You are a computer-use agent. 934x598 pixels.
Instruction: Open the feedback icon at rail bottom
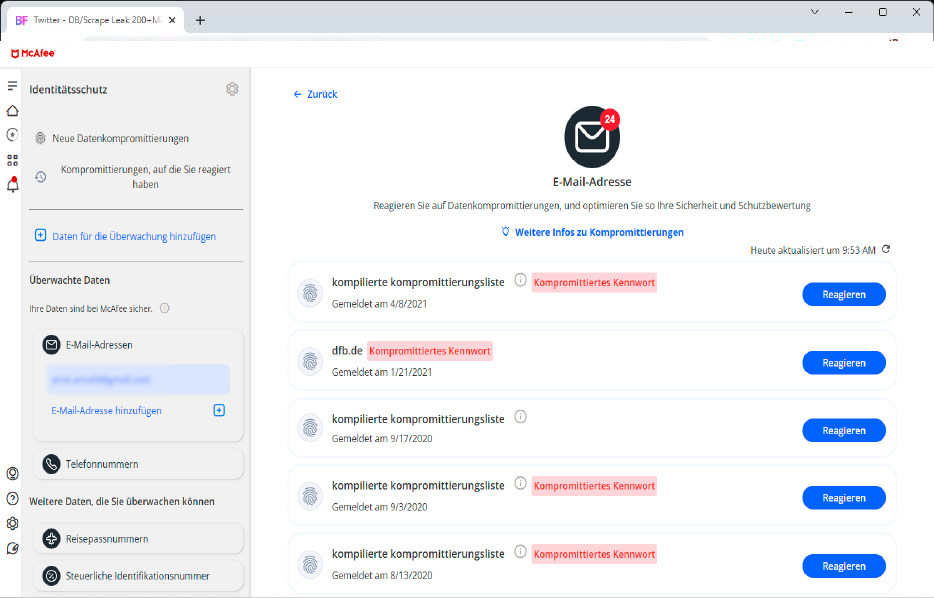point(12,549)
